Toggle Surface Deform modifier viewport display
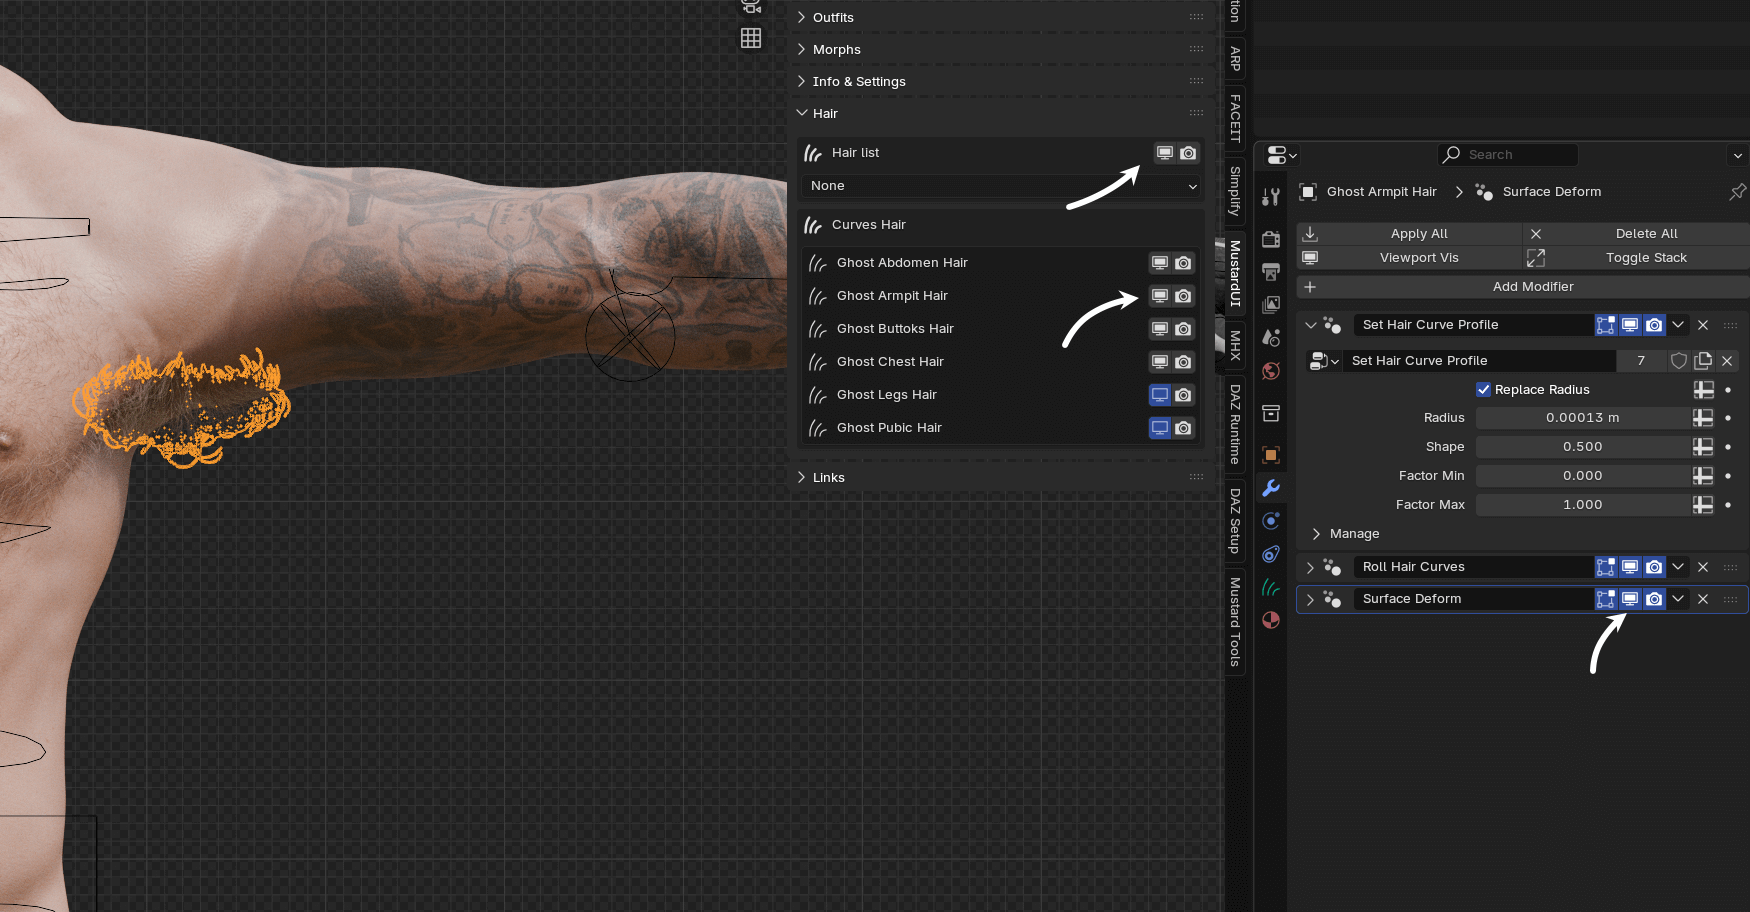This screenshot has height=912, width=1750. [x=1630, y=599]
